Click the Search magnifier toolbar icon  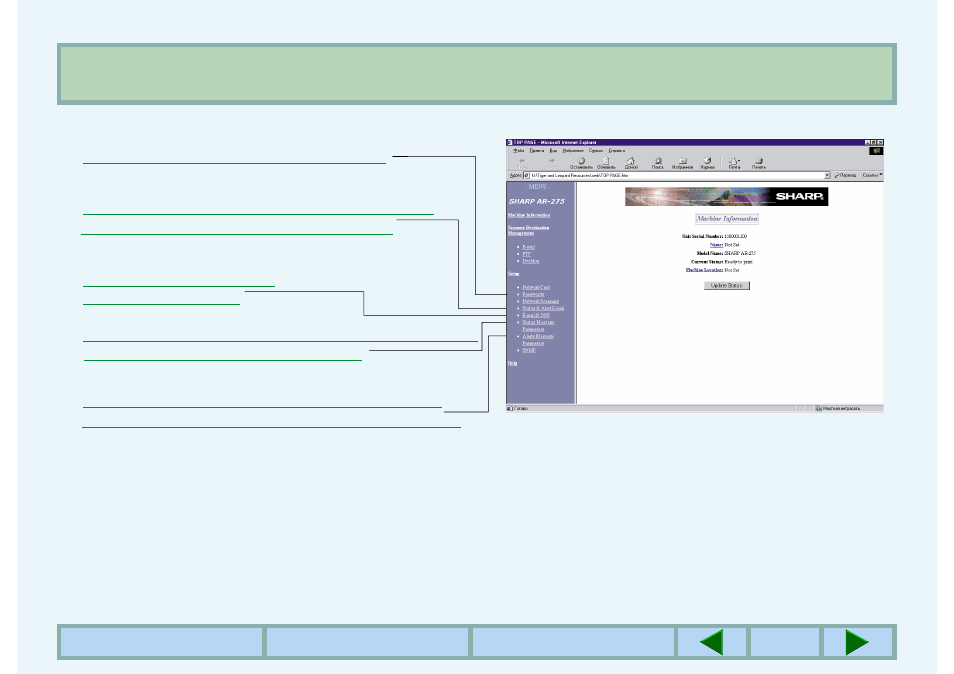tap(658, 163)
